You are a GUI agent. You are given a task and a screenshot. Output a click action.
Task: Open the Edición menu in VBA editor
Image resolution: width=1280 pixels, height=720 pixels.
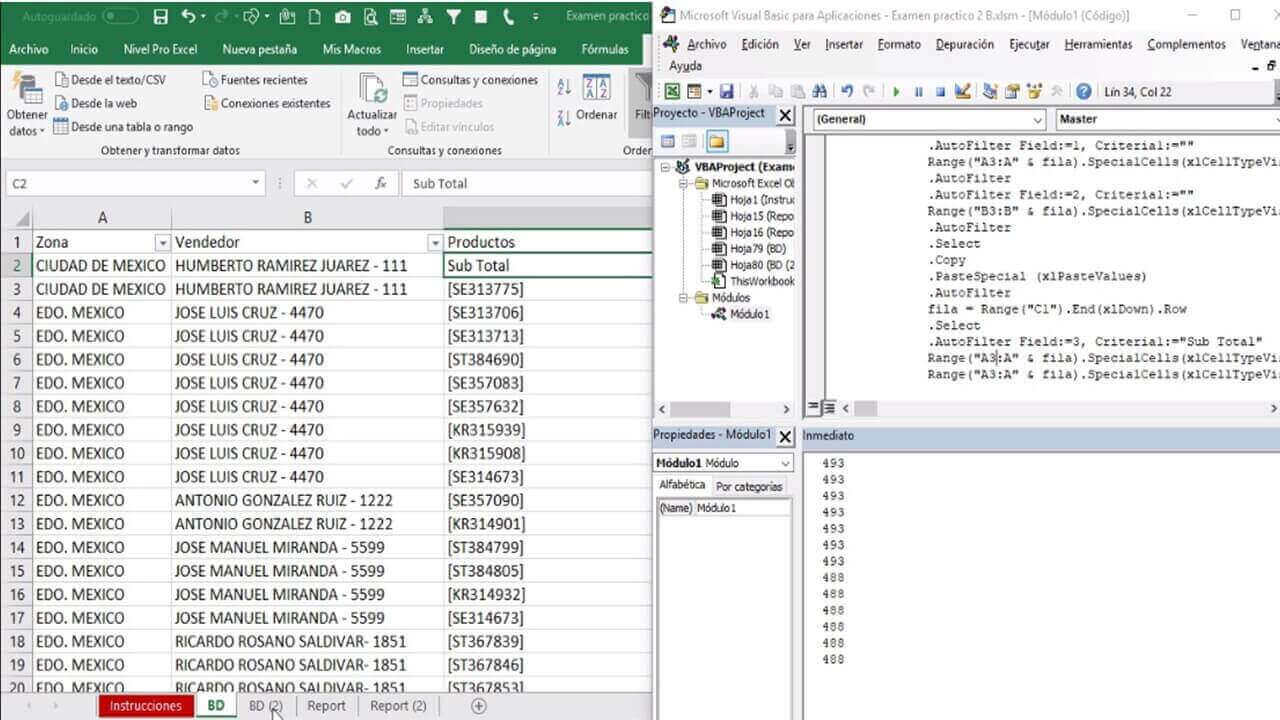click(x=760, y=44)
